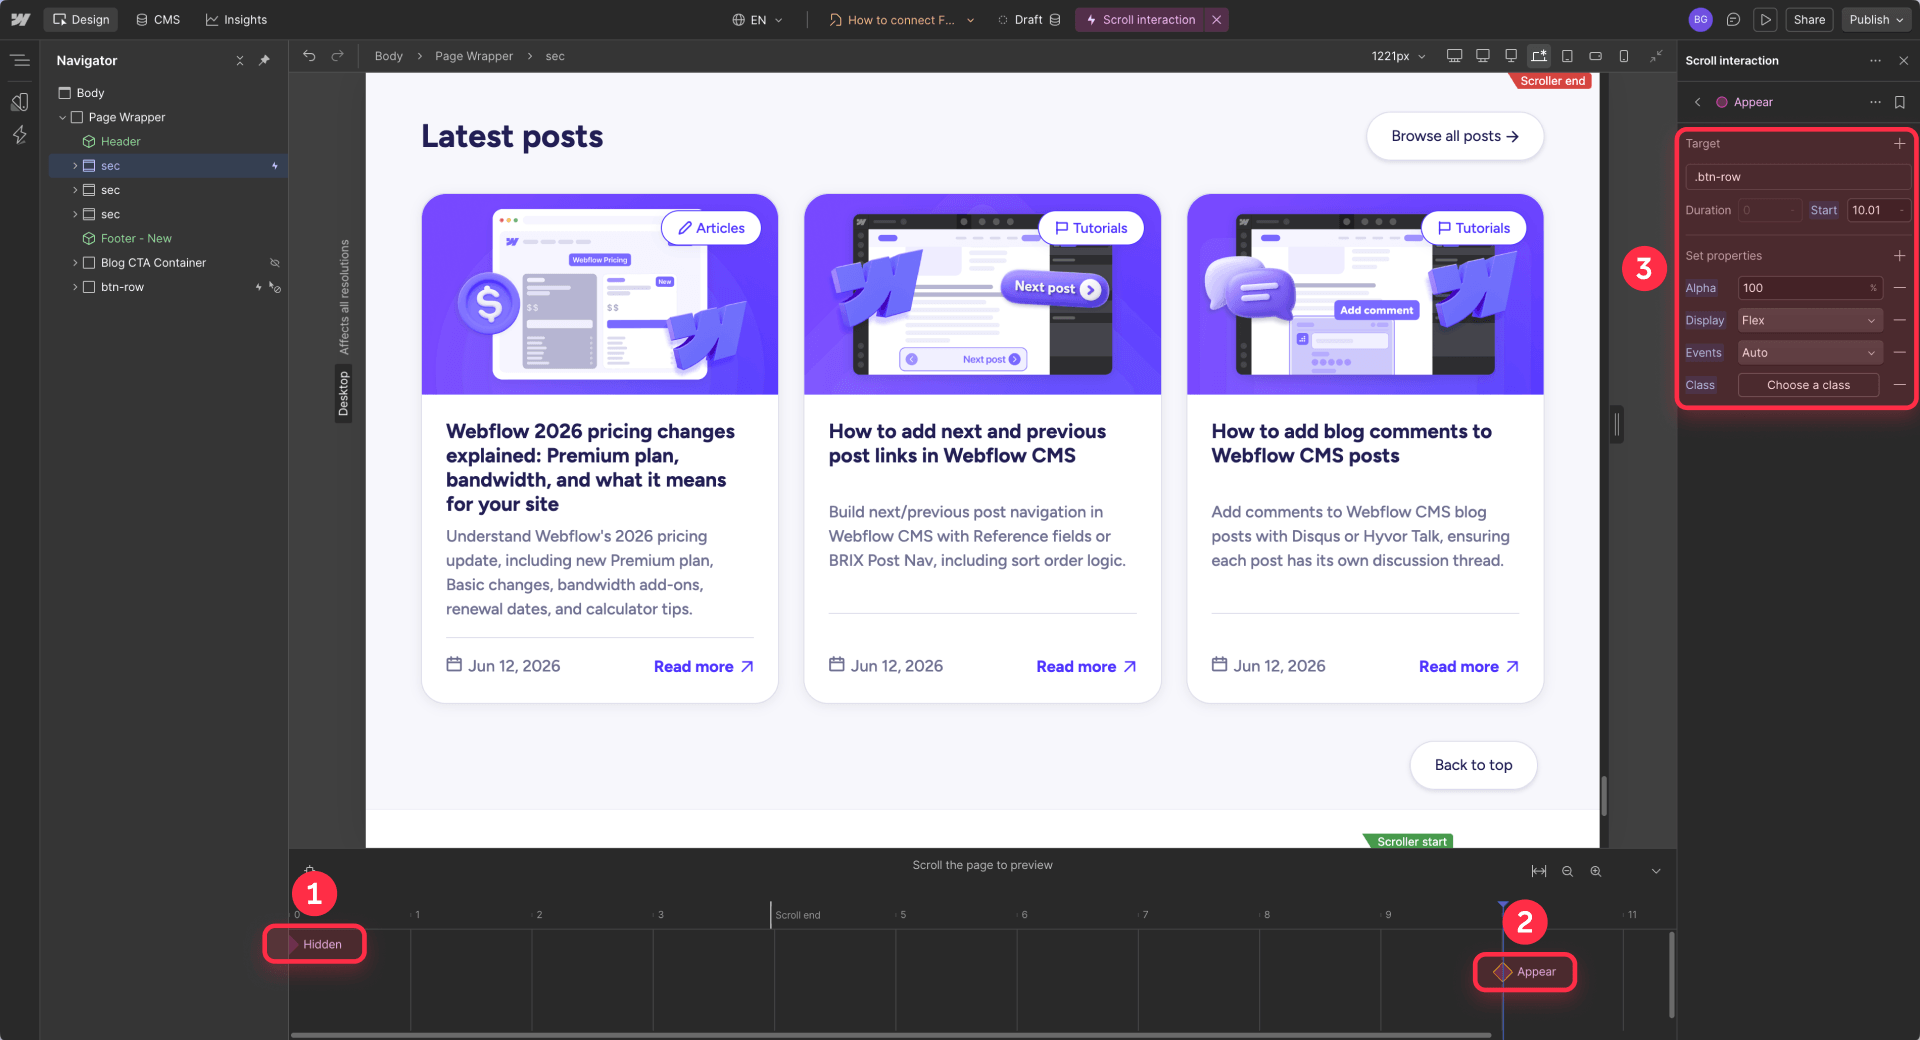Click the Webflow logo menu icon
1920x1040 pixels.
pos(20,19)
